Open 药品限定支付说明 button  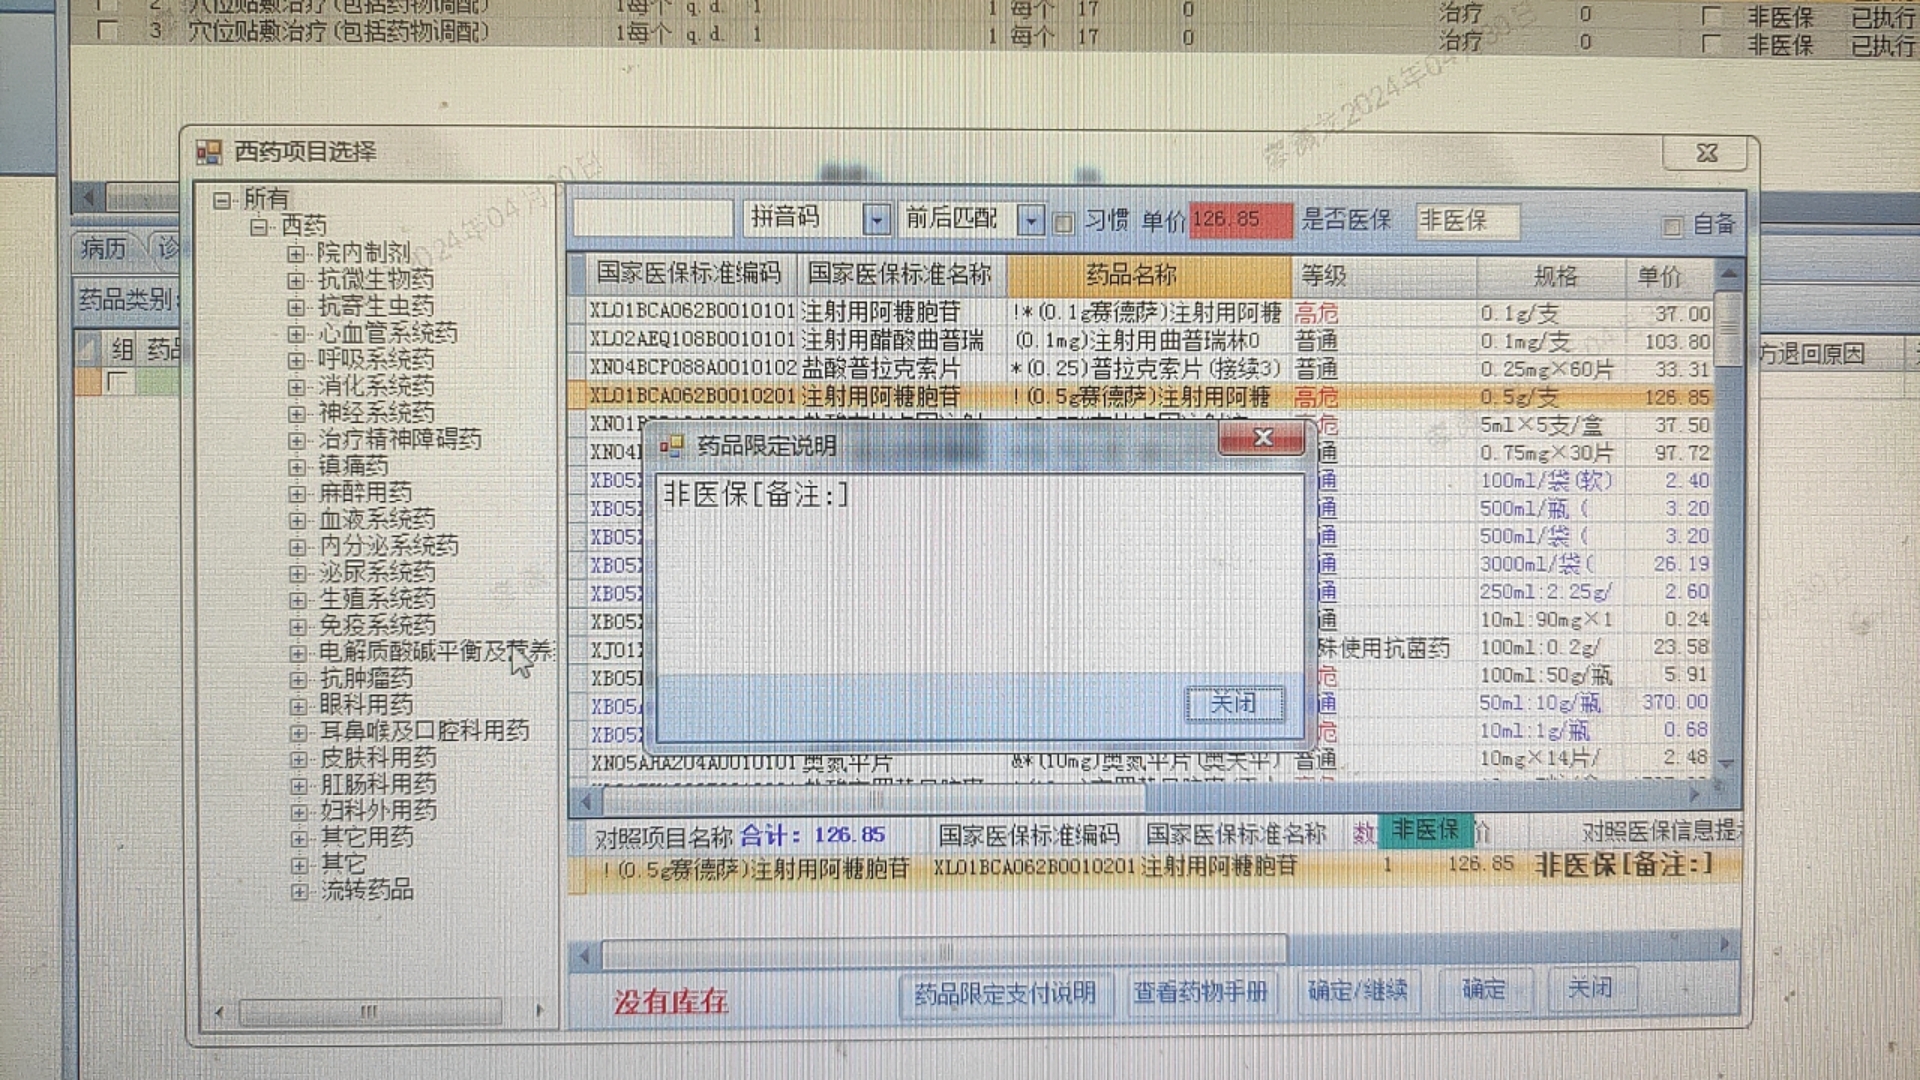coord(1004,992)
